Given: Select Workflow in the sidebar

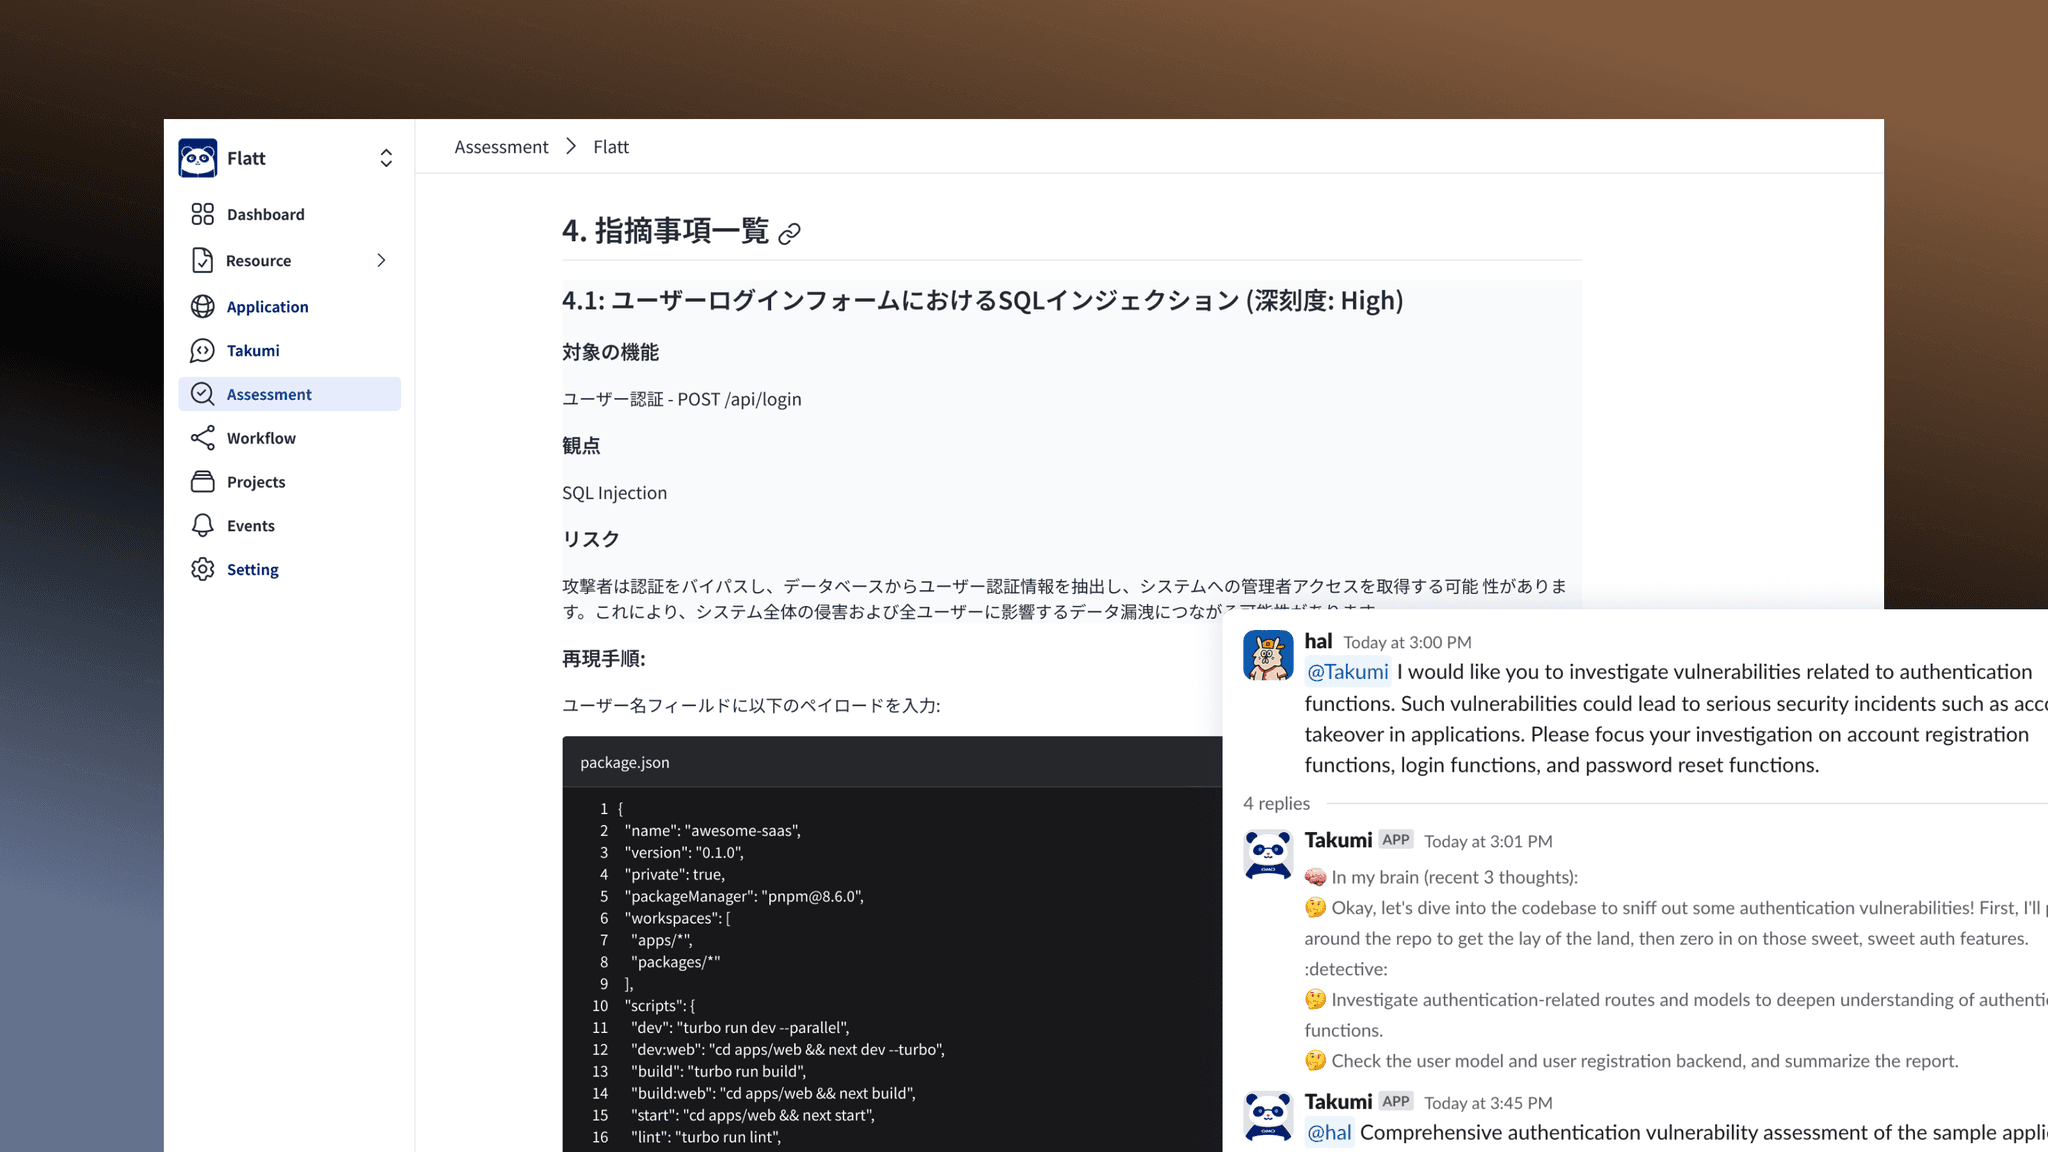Looking at the screenshot, I should (x=261, y=438).
